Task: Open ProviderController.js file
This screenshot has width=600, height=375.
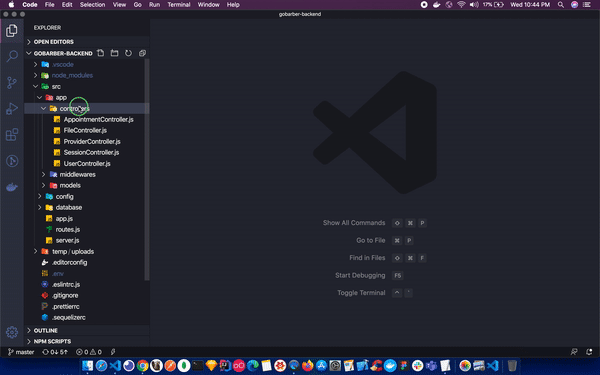Action: tap(87, 142)
